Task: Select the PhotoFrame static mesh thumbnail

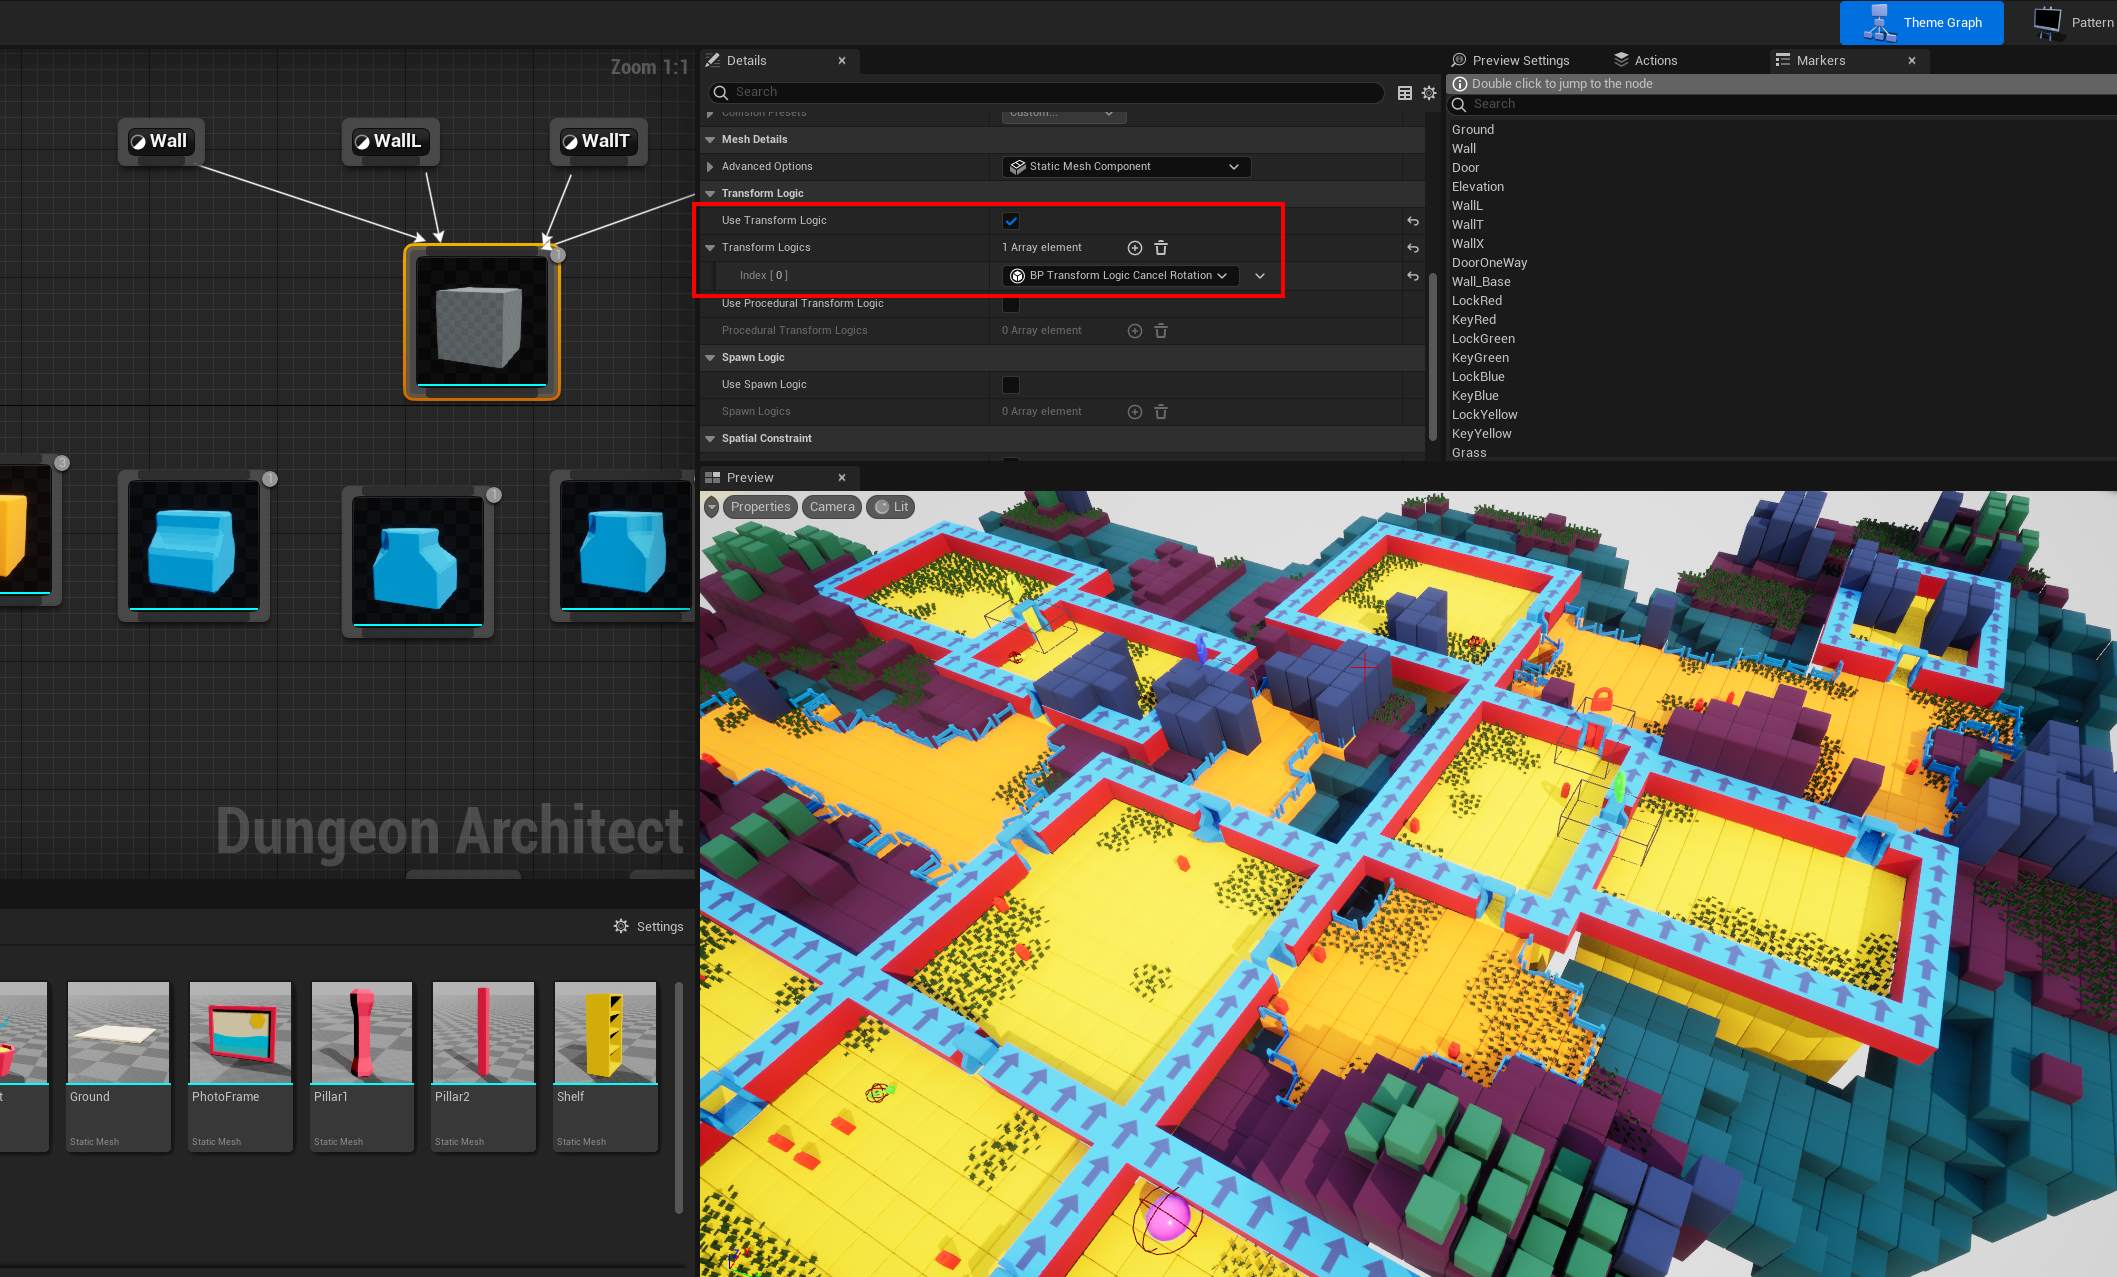Action: click(240, 1066)
